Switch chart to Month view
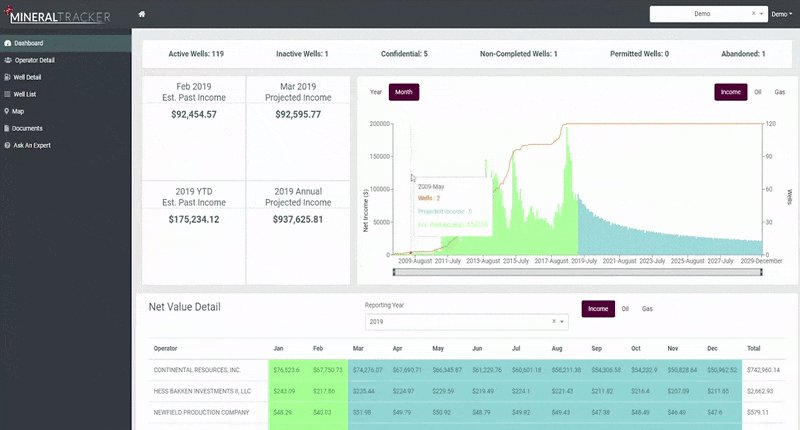 pos(404,92)
